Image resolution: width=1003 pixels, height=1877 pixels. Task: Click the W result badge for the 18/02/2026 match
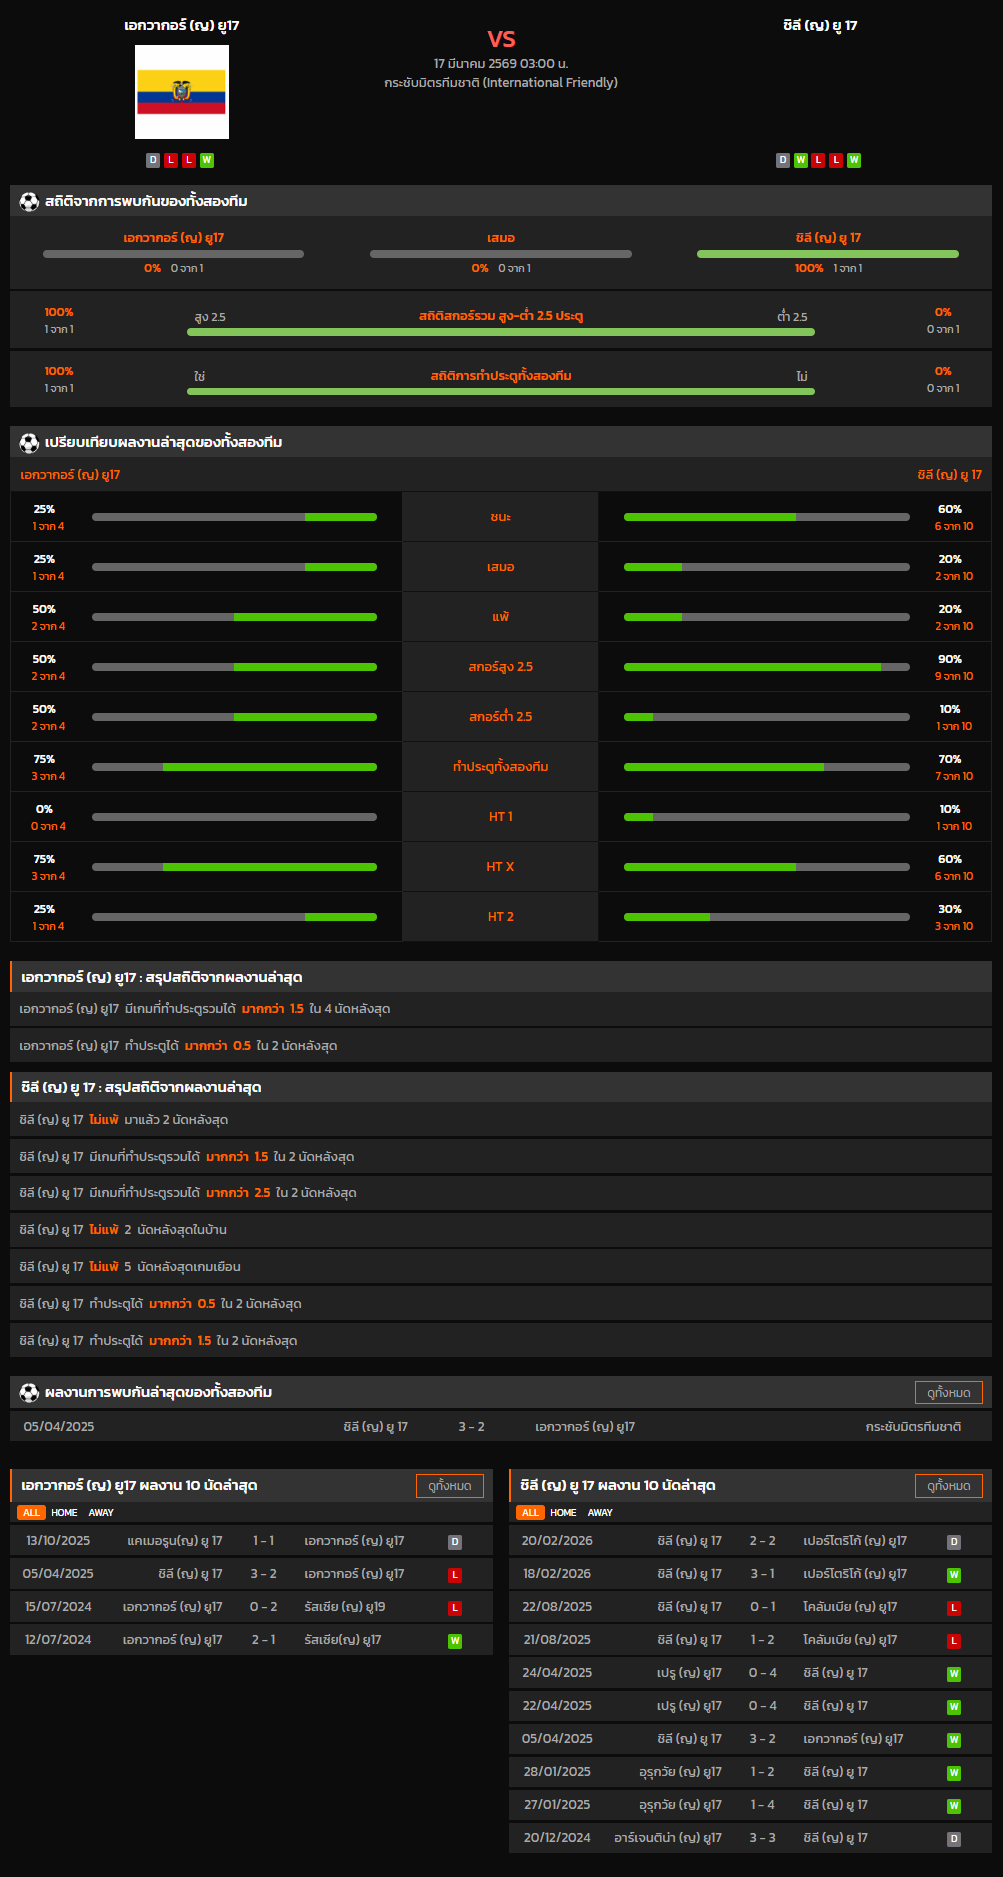pos(954,1575)
